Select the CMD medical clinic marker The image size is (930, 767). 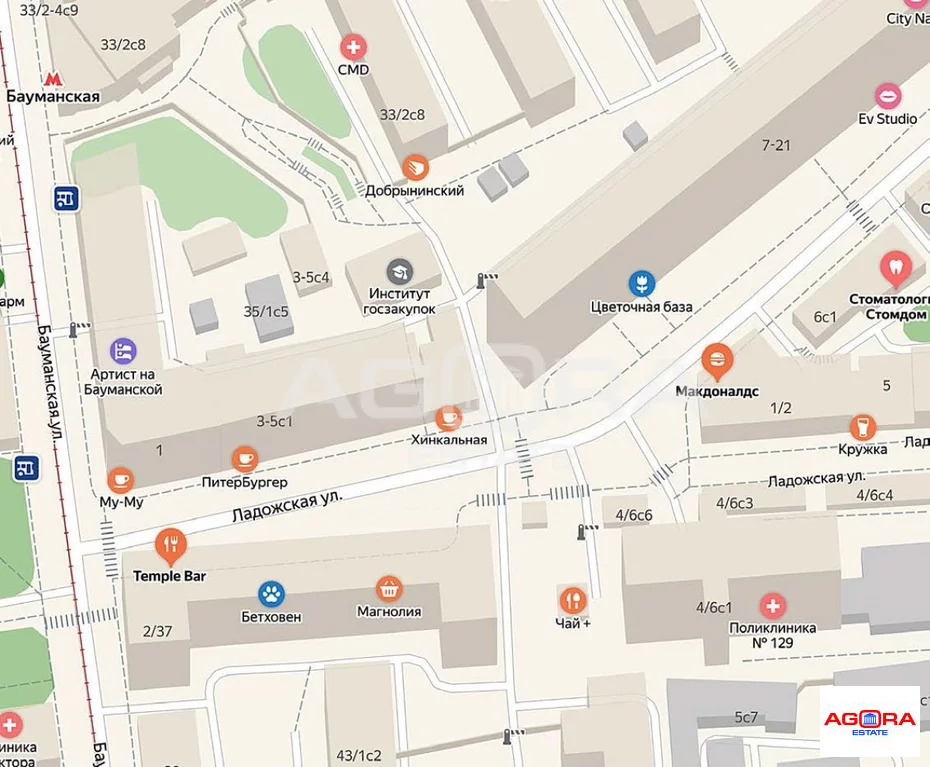pyautogui.click(x=353, y=47)
